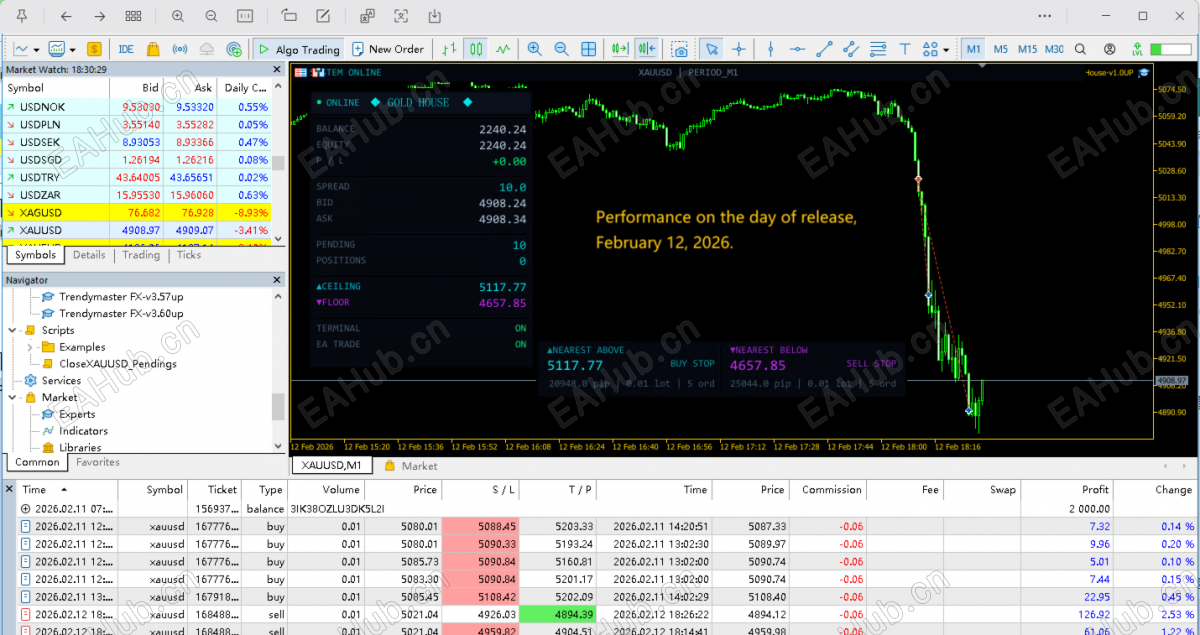Open the user account profile icon
The image size is (1200, 635).
point(1110,49)
